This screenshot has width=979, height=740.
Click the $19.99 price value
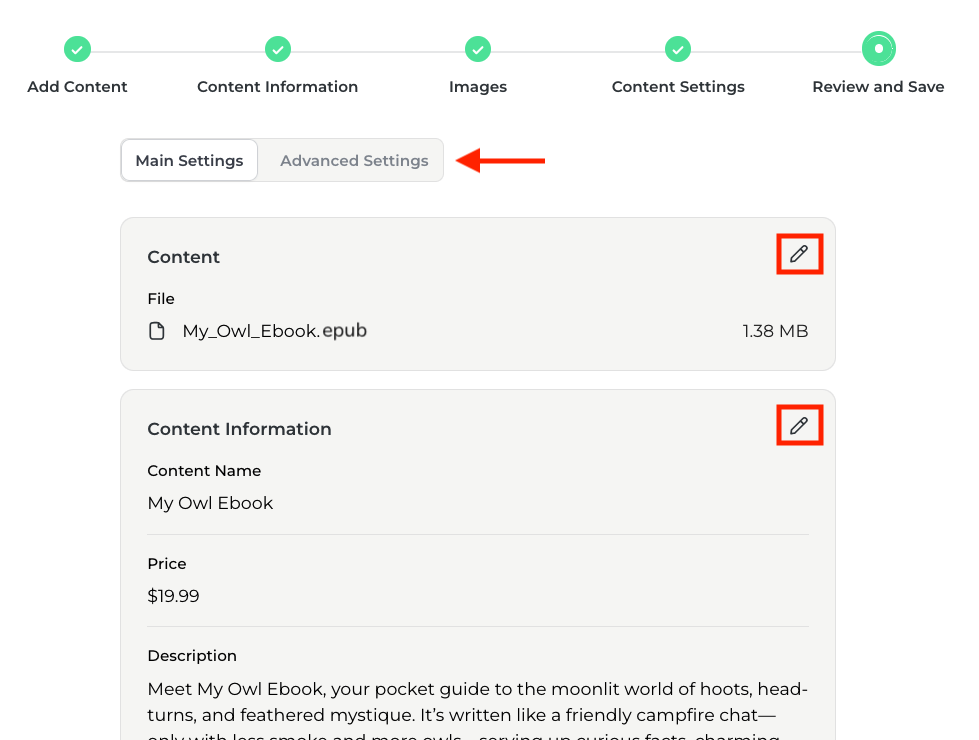click(x=173, y=596)
